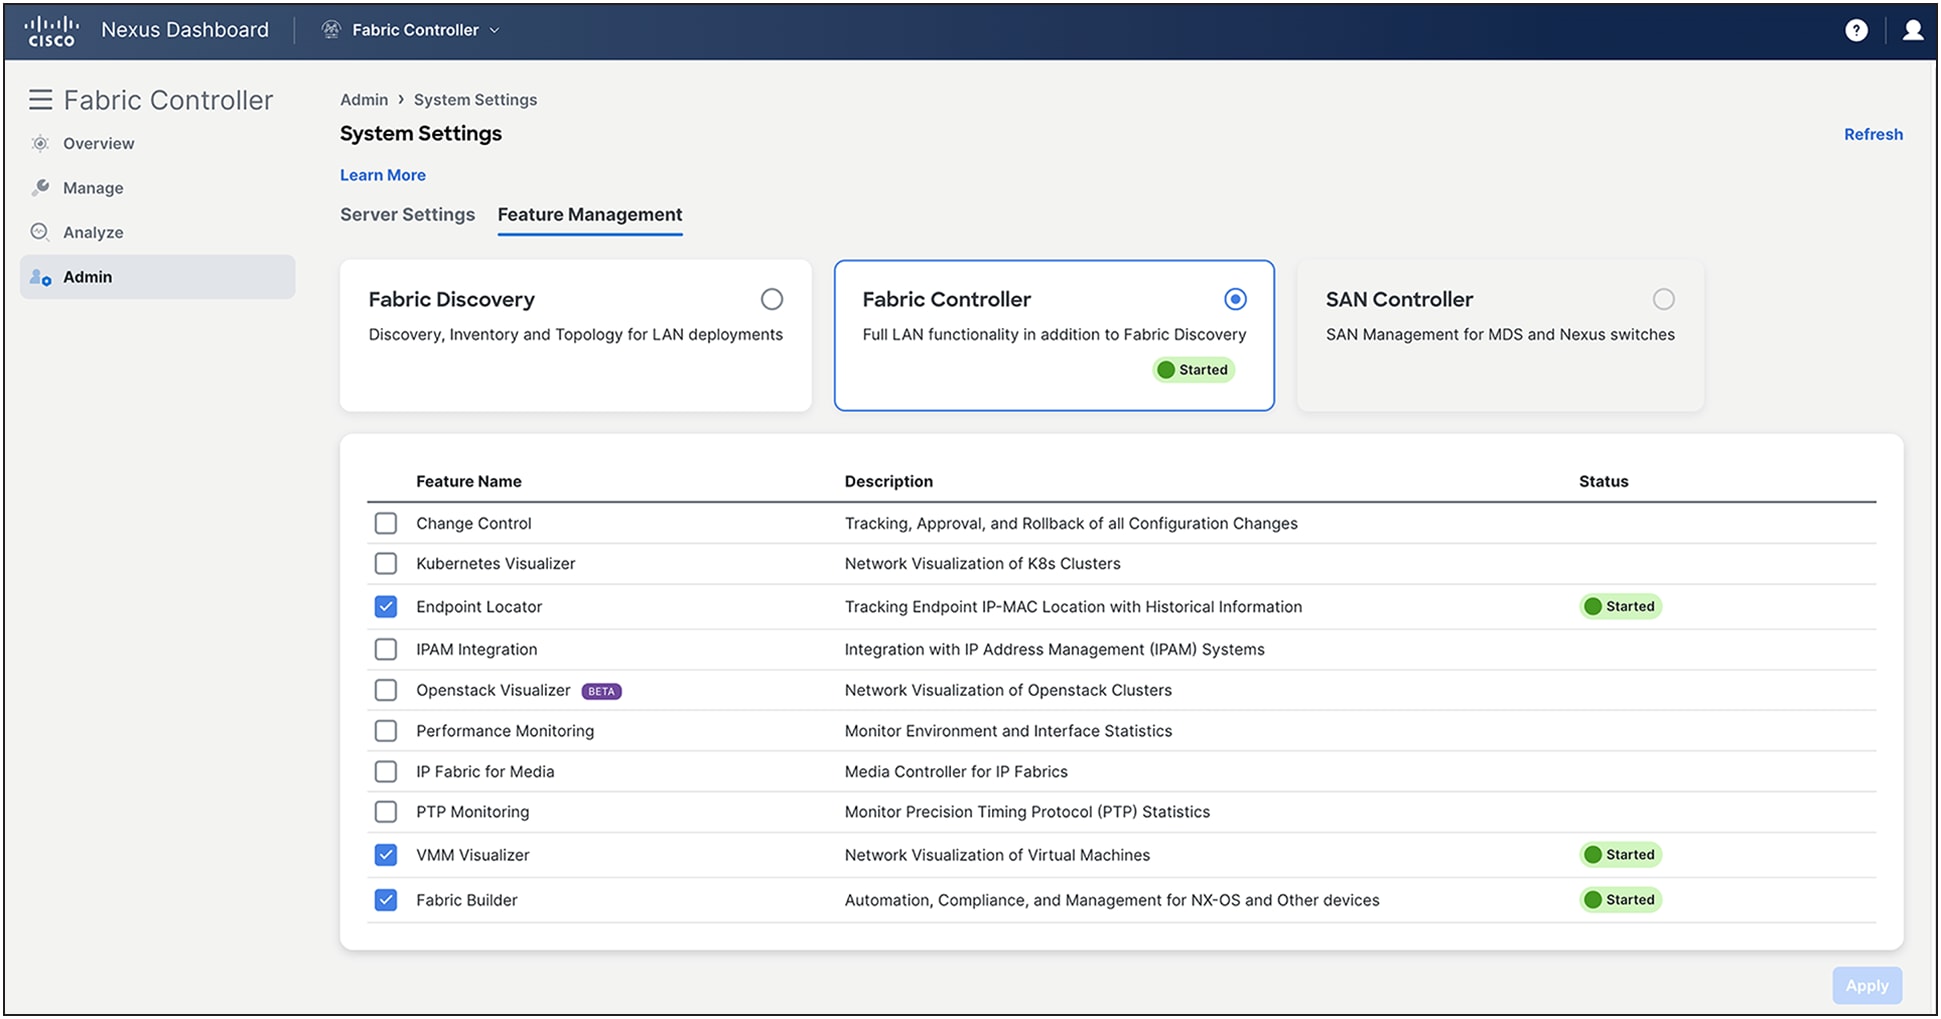Enable the Openstack Visualizer checkbox

(386, 690)
